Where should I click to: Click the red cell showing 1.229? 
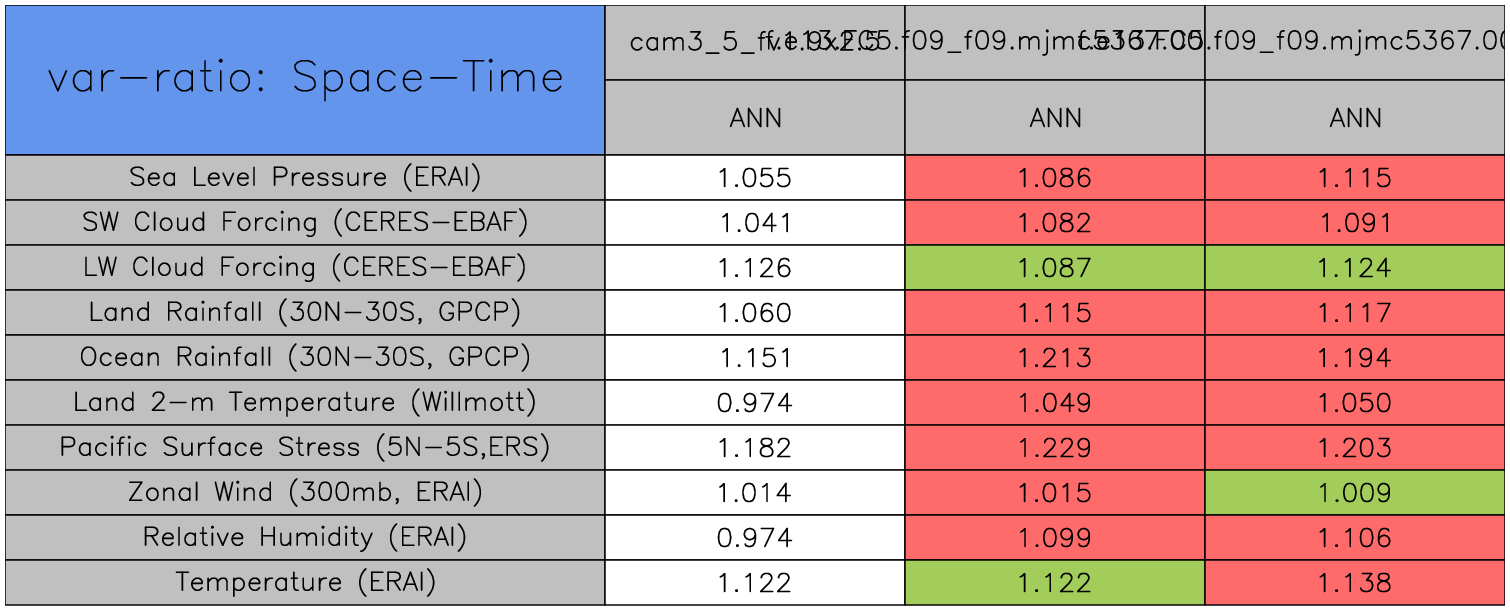1055,448
